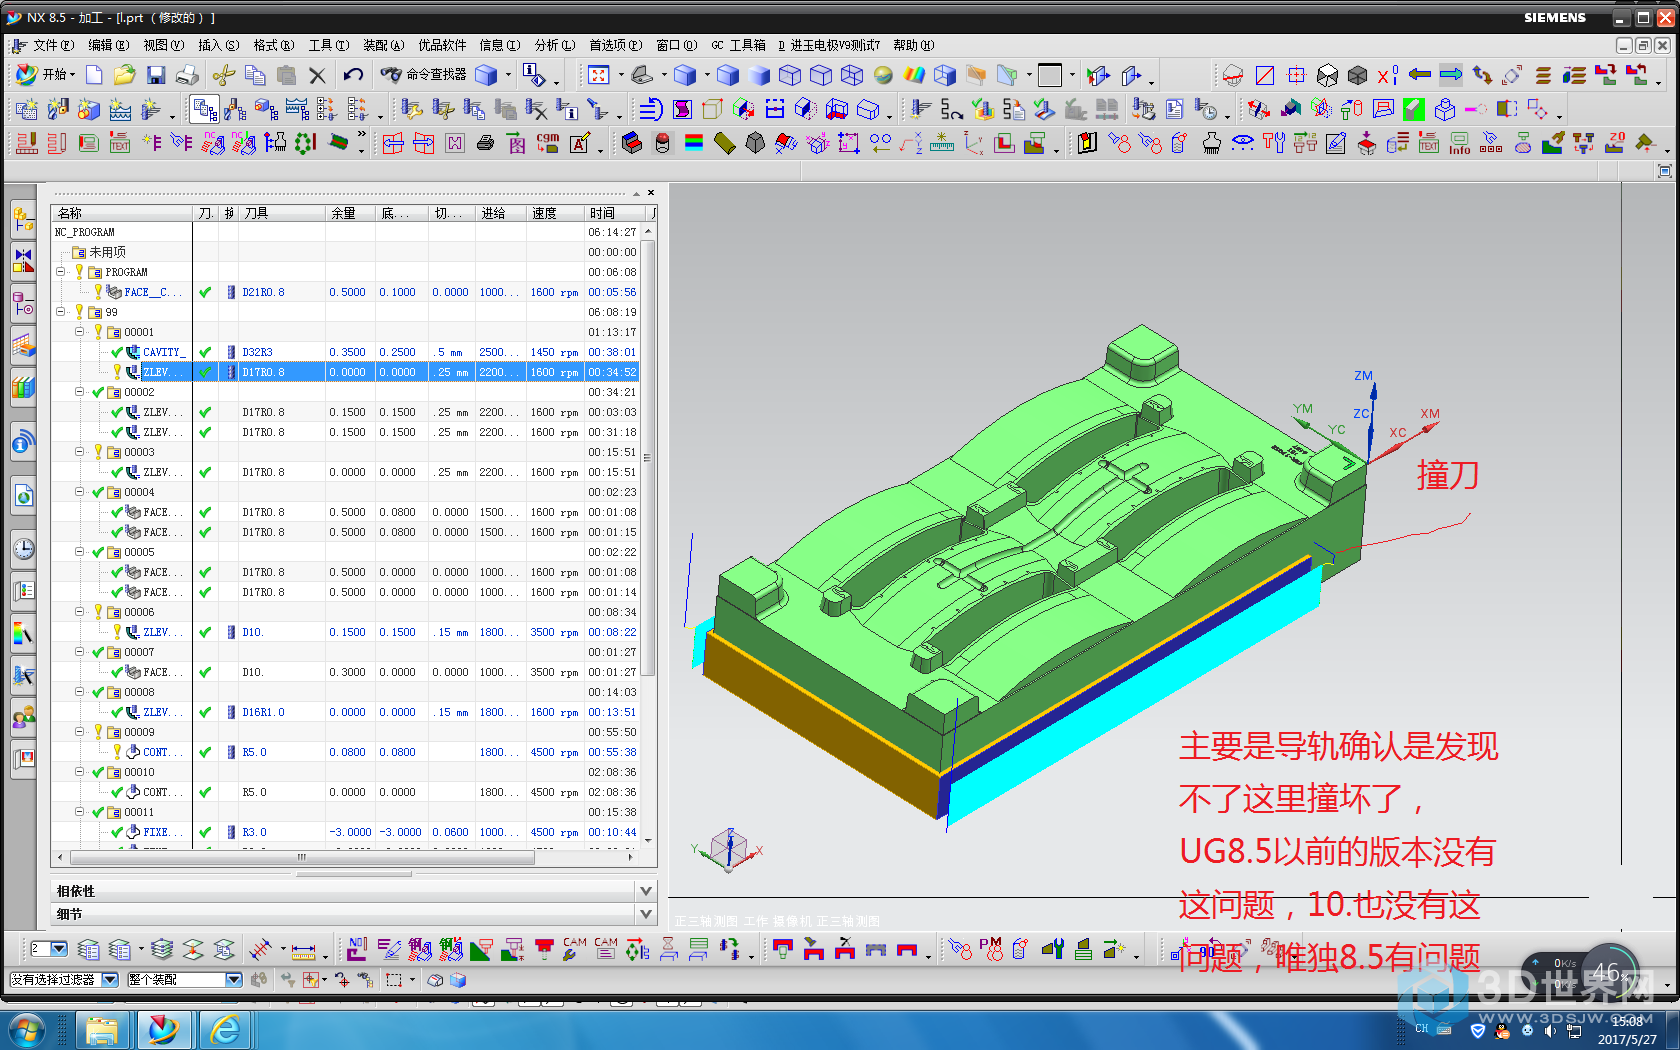Screen dimensions: 1680x1050
Task: Click the Open folder icon
Action: click(124, 75)
